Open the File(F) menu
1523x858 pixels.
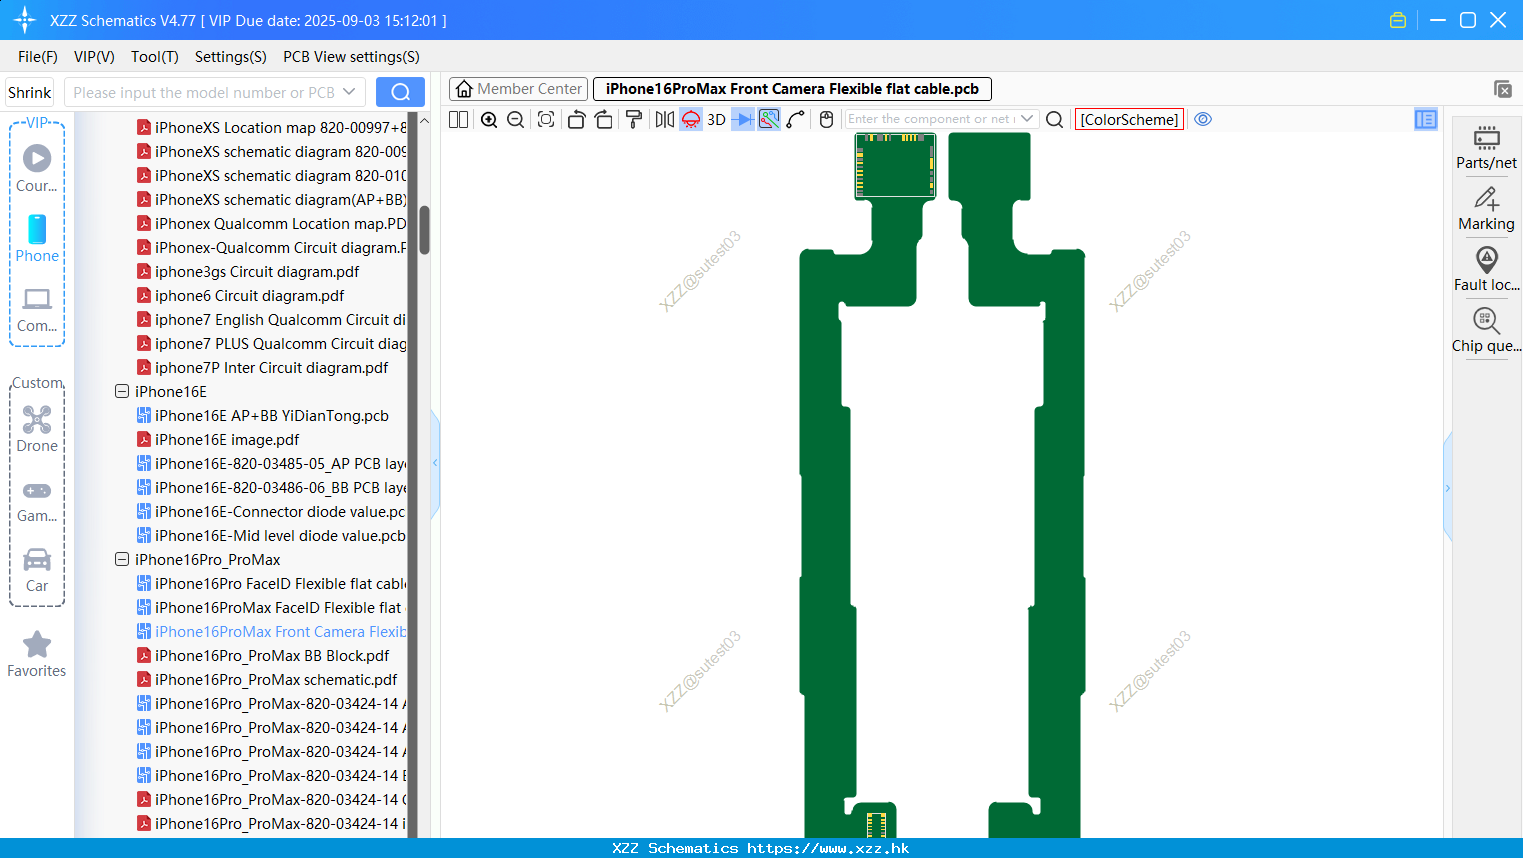(x=38, y=57)
